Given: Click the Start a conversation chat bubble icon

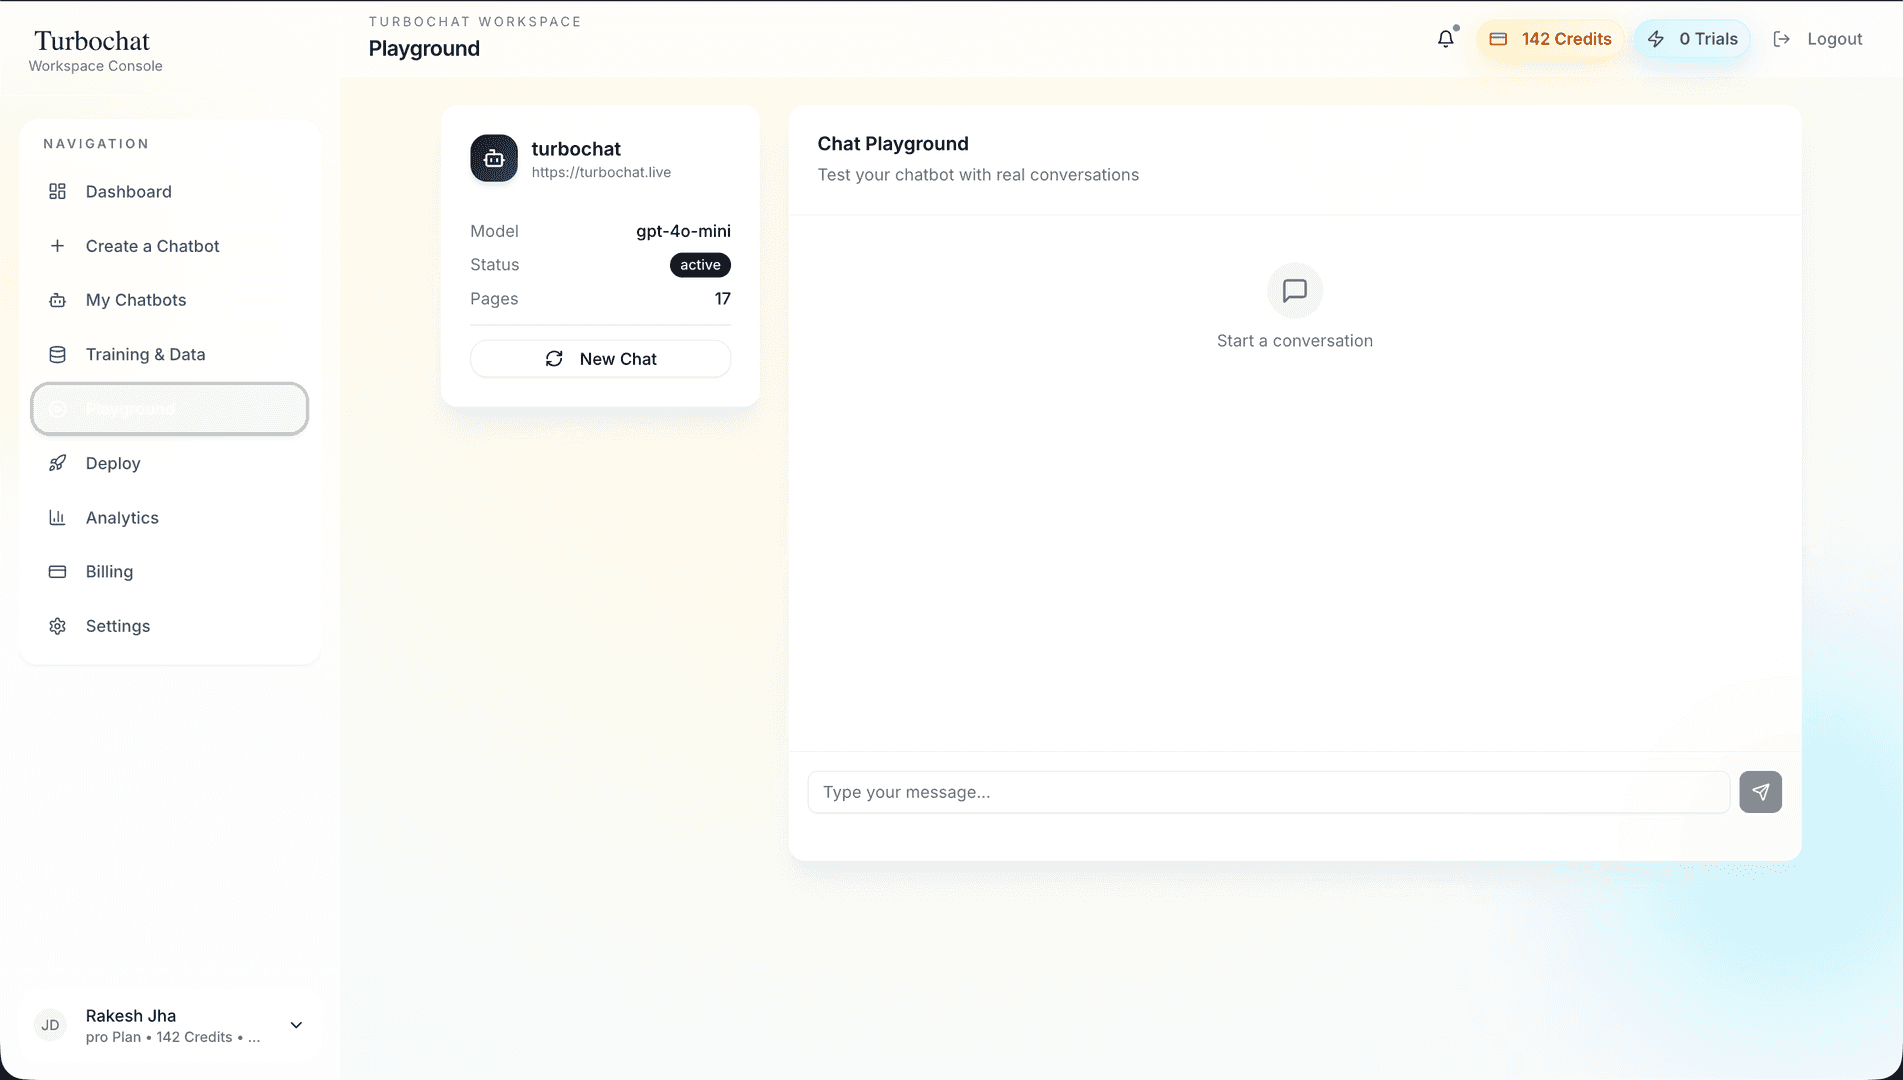Looking at the screenshot, I should 1295,291.
